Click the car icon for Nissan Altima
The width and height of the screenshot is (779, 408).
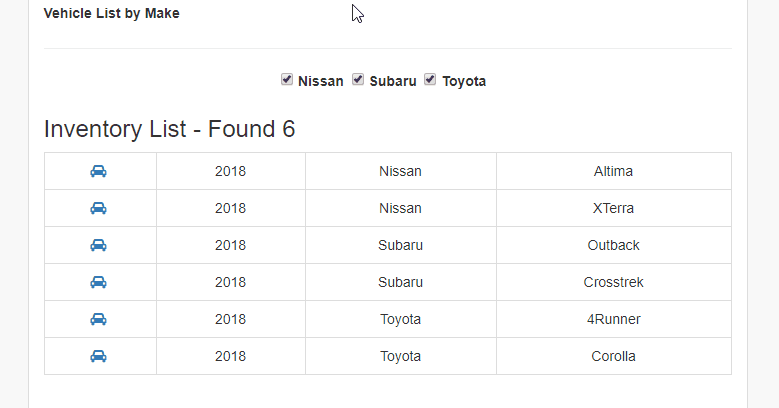[98, 171]
